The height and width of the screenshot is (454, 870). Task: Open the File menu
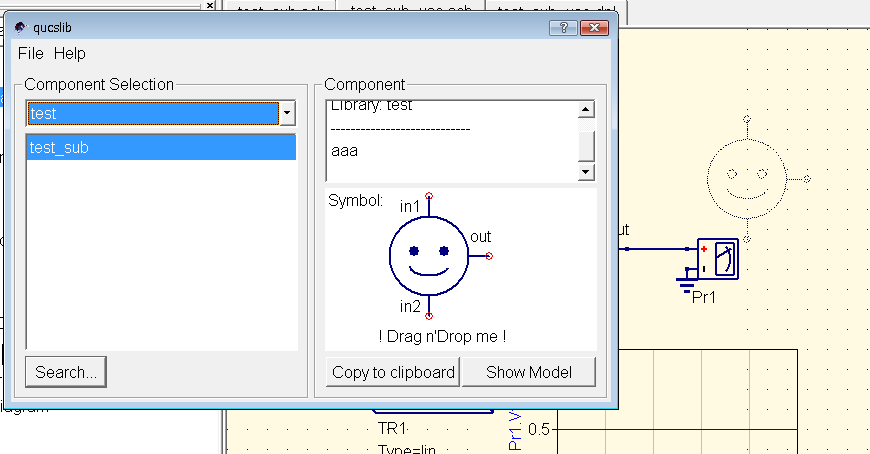pos(31,53)
